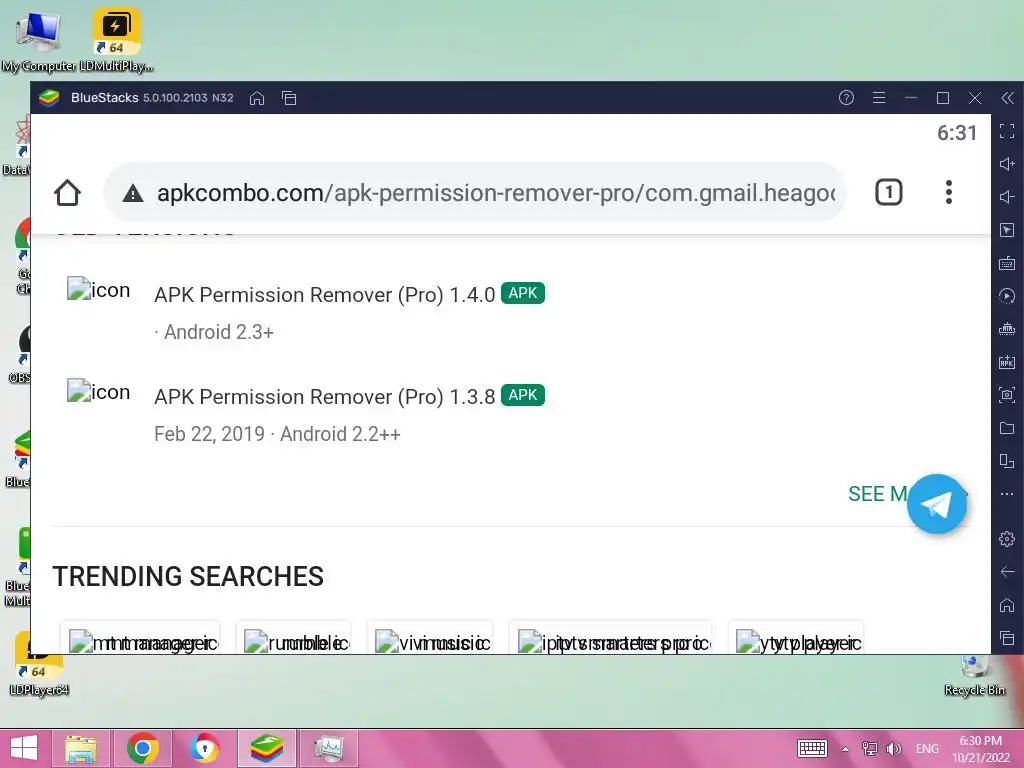The width and height of the screenshot is (1024, 768).
Task: Focus the apkcombo.com address bar
Action: coord(475,193)
